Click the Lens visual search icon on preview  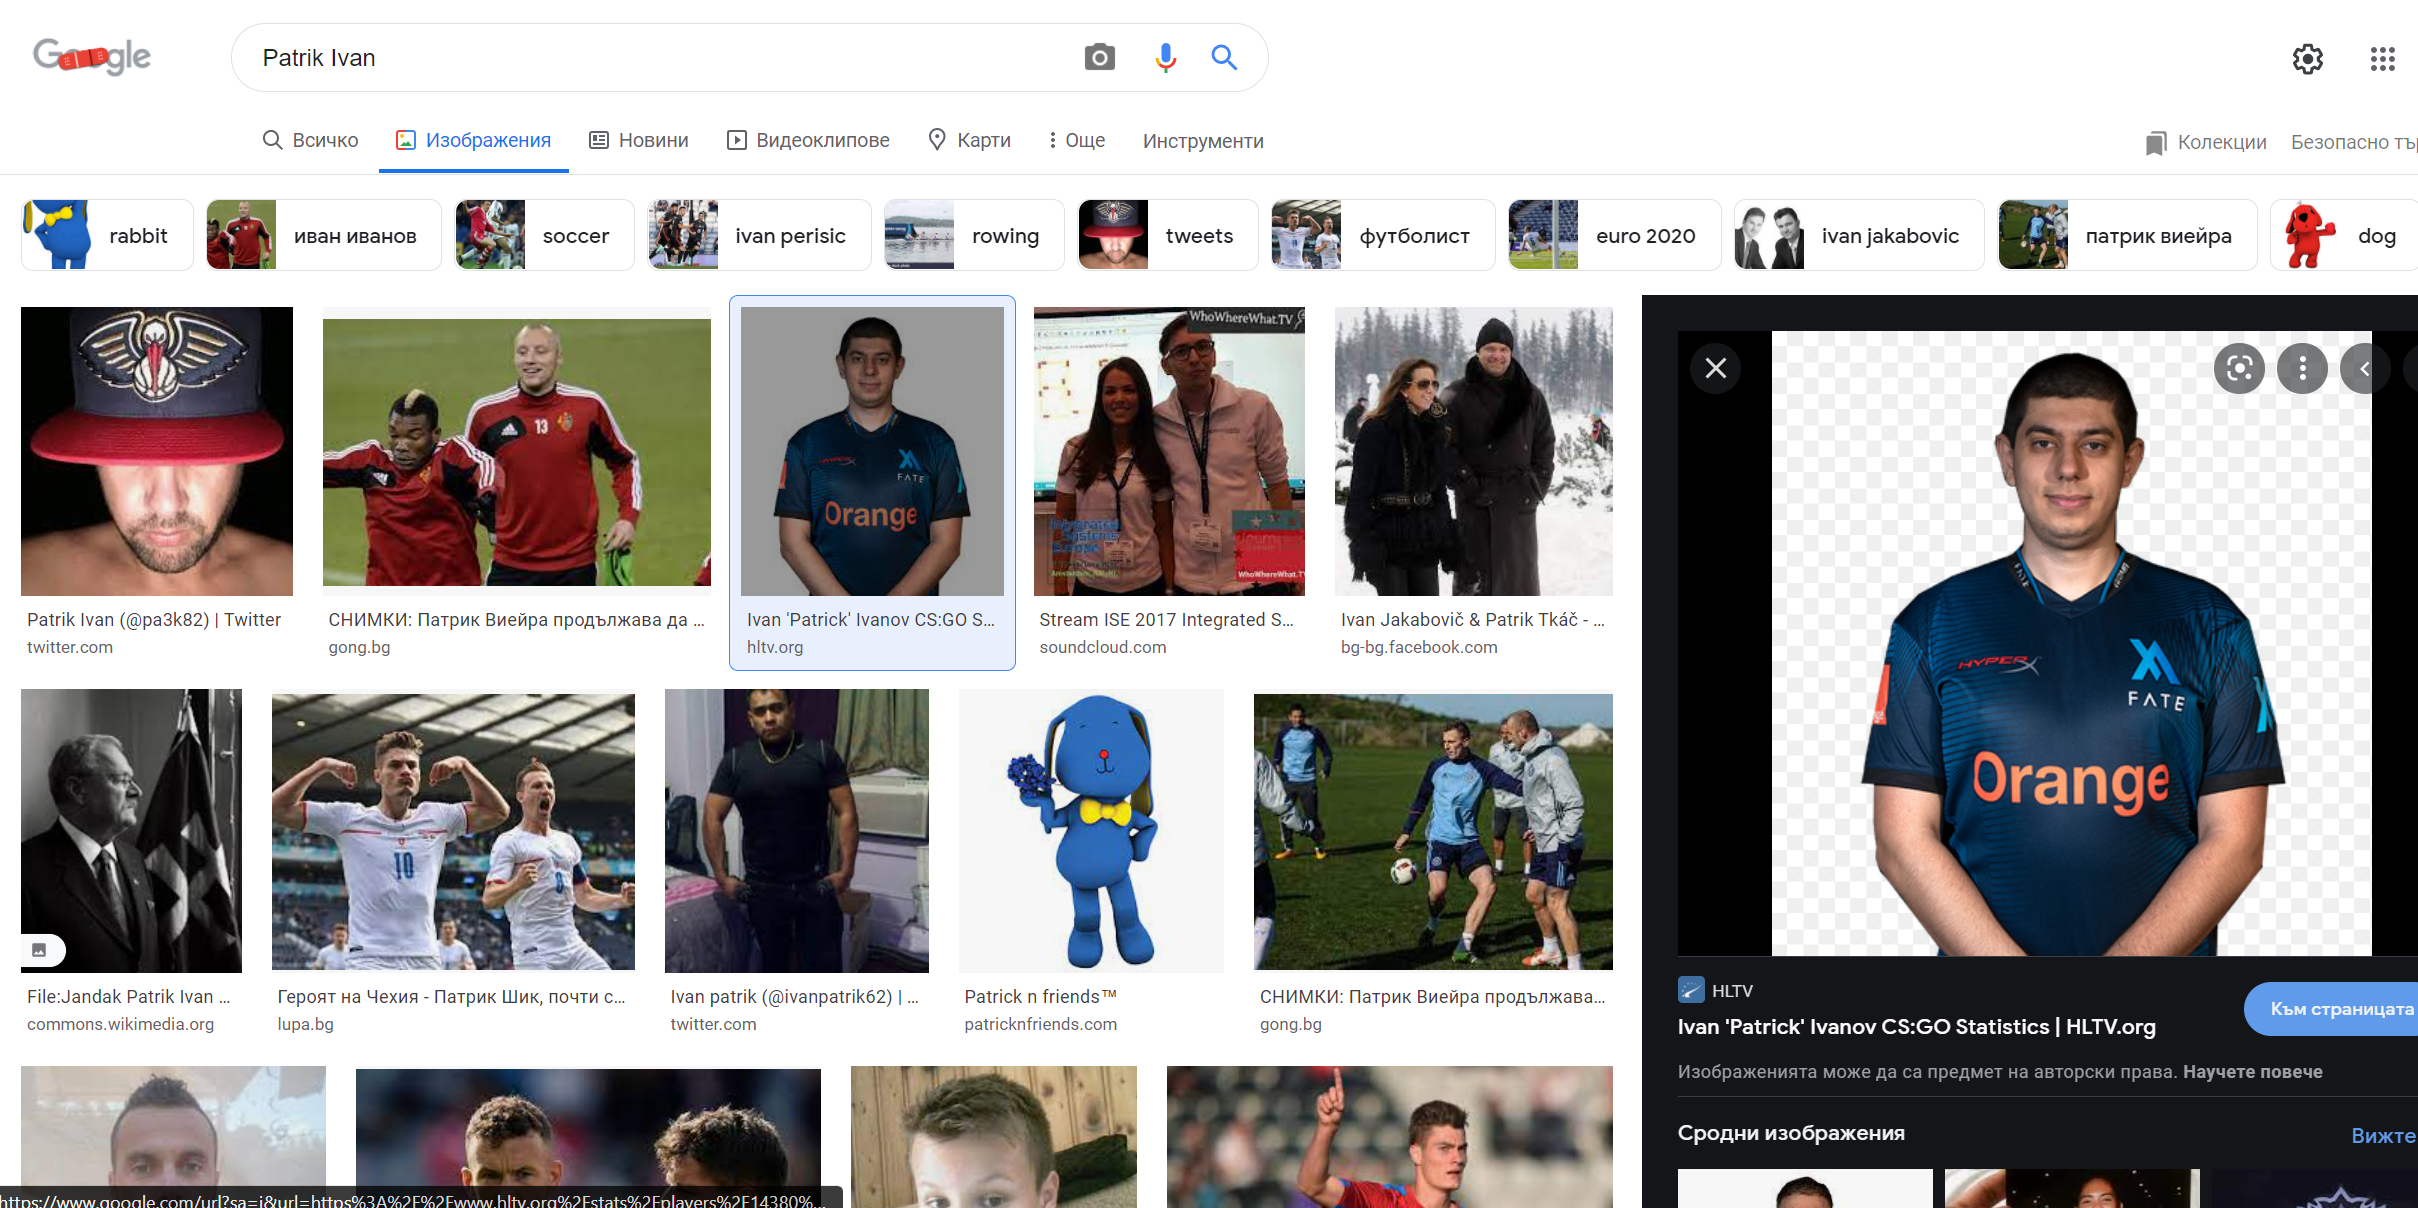2239,369
